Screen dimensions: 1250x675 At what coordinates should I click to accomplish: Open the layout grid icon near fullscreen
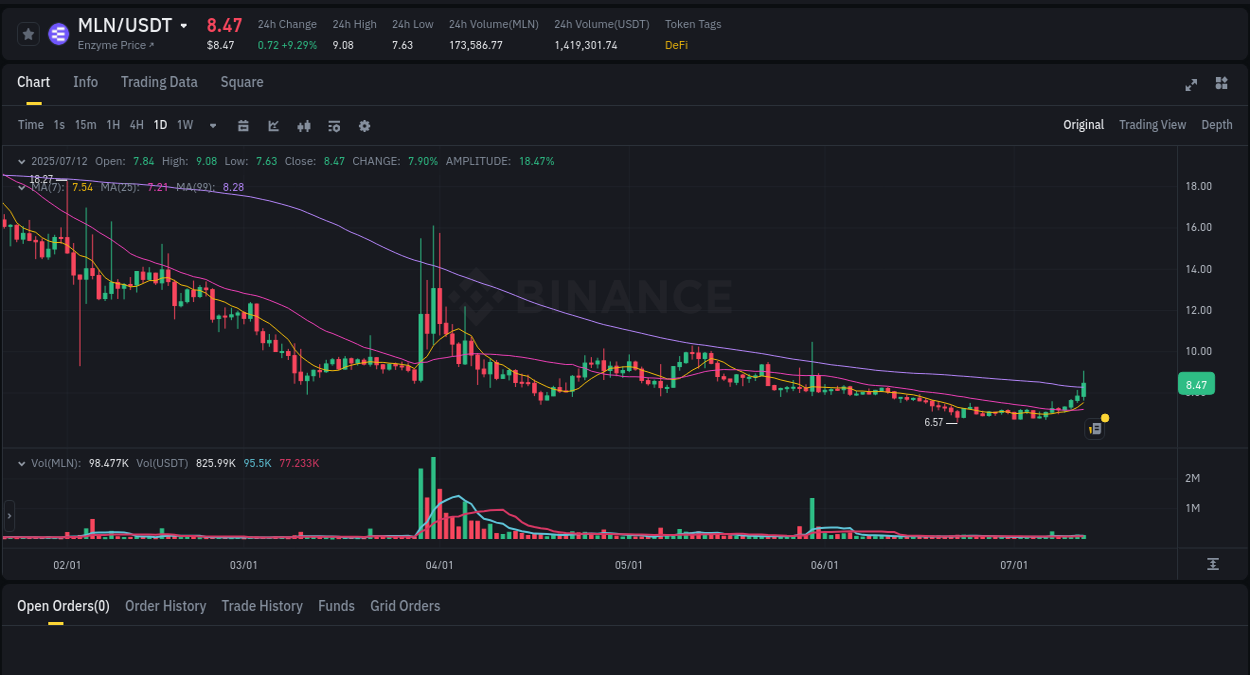[x=1221, y=84]
